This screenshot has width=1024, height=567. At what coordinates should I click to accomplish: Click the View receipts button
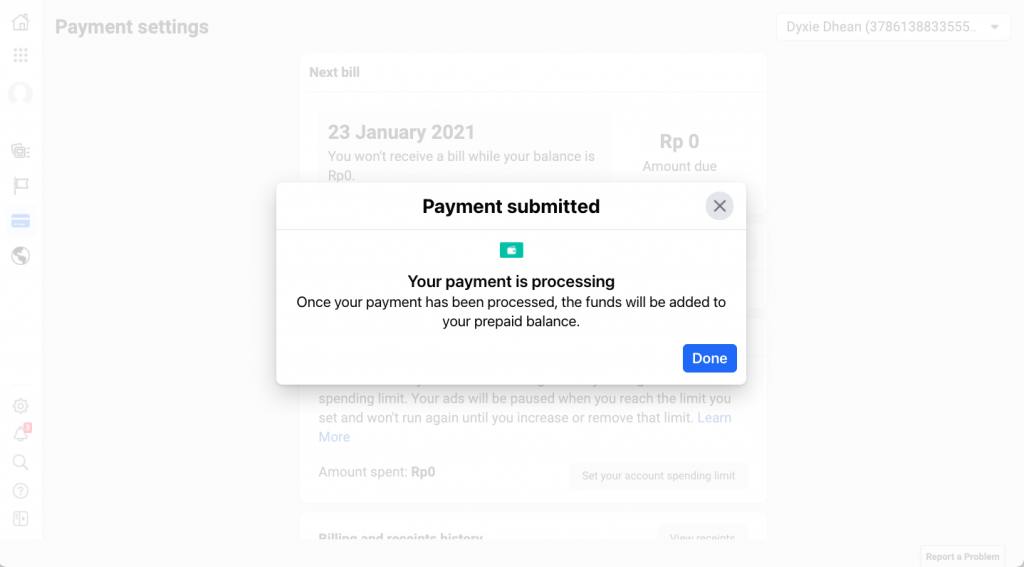[701, 537]
